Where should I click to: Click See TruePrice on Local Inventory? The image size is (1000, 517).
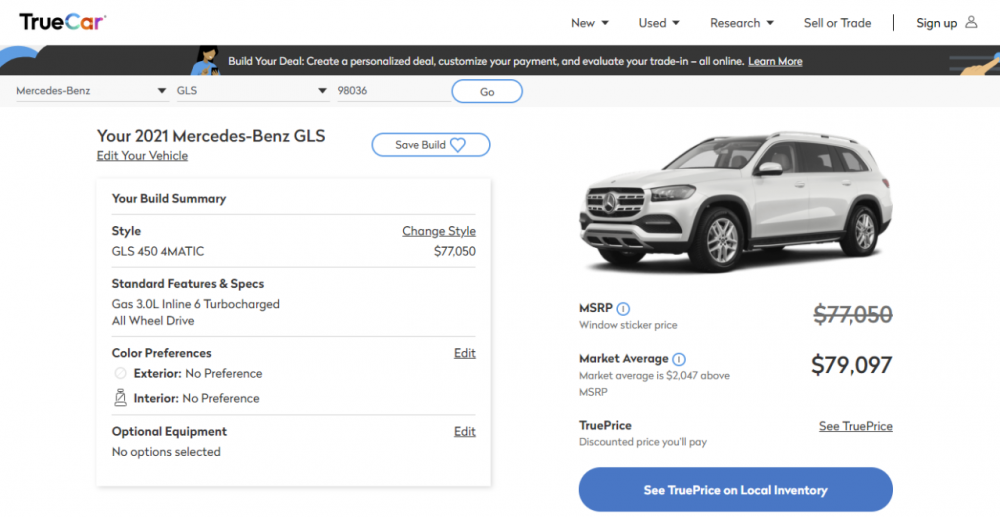point(735,490)
